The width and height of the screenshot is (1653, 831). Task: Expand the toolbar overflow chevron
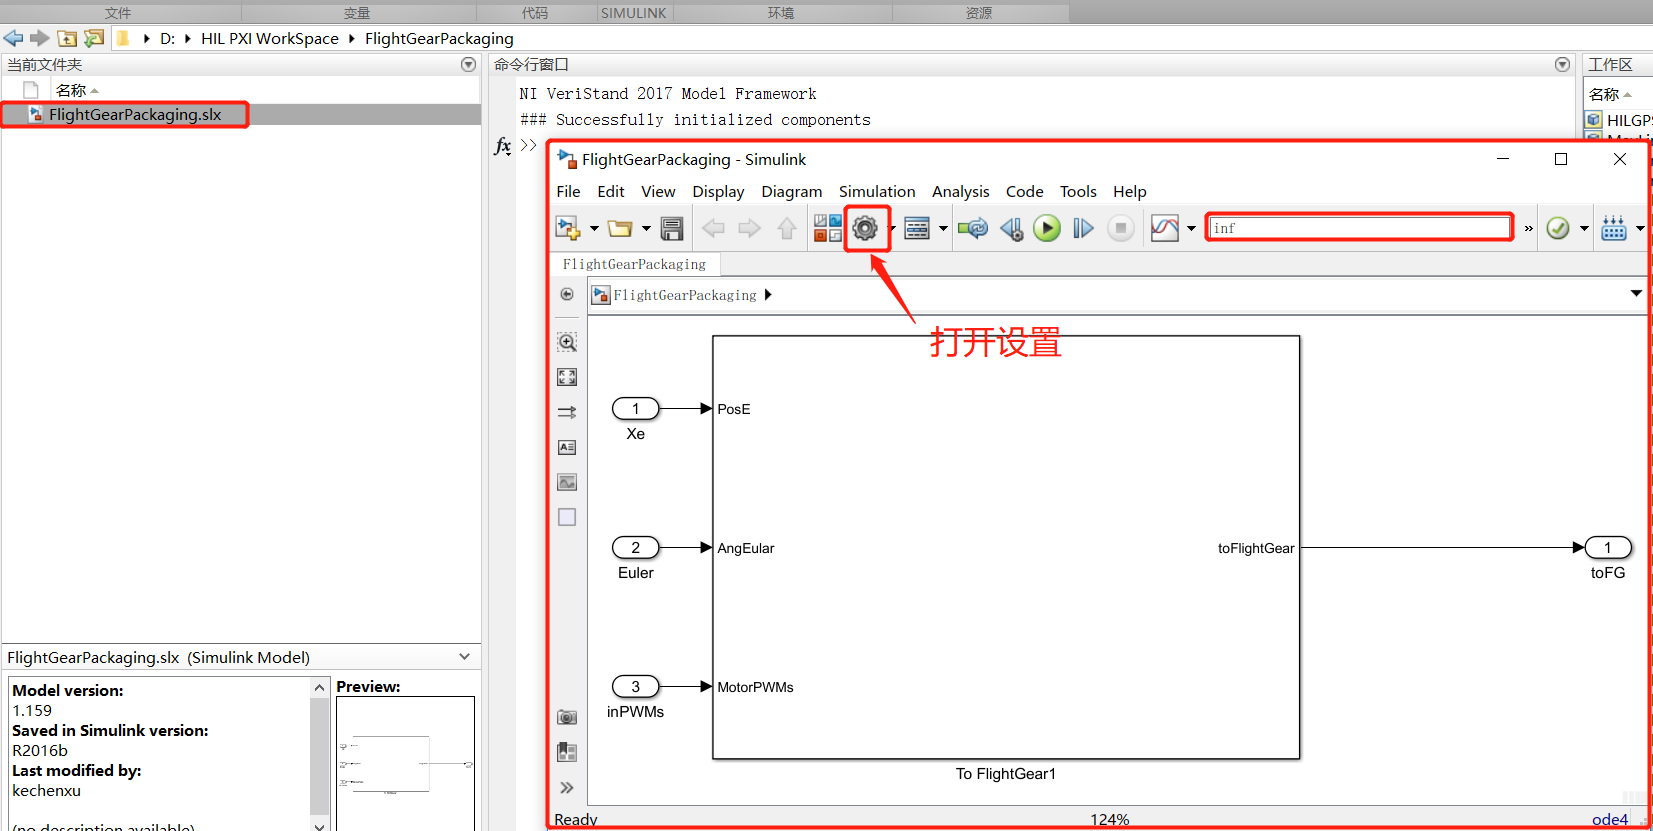tap(1528, 229)
